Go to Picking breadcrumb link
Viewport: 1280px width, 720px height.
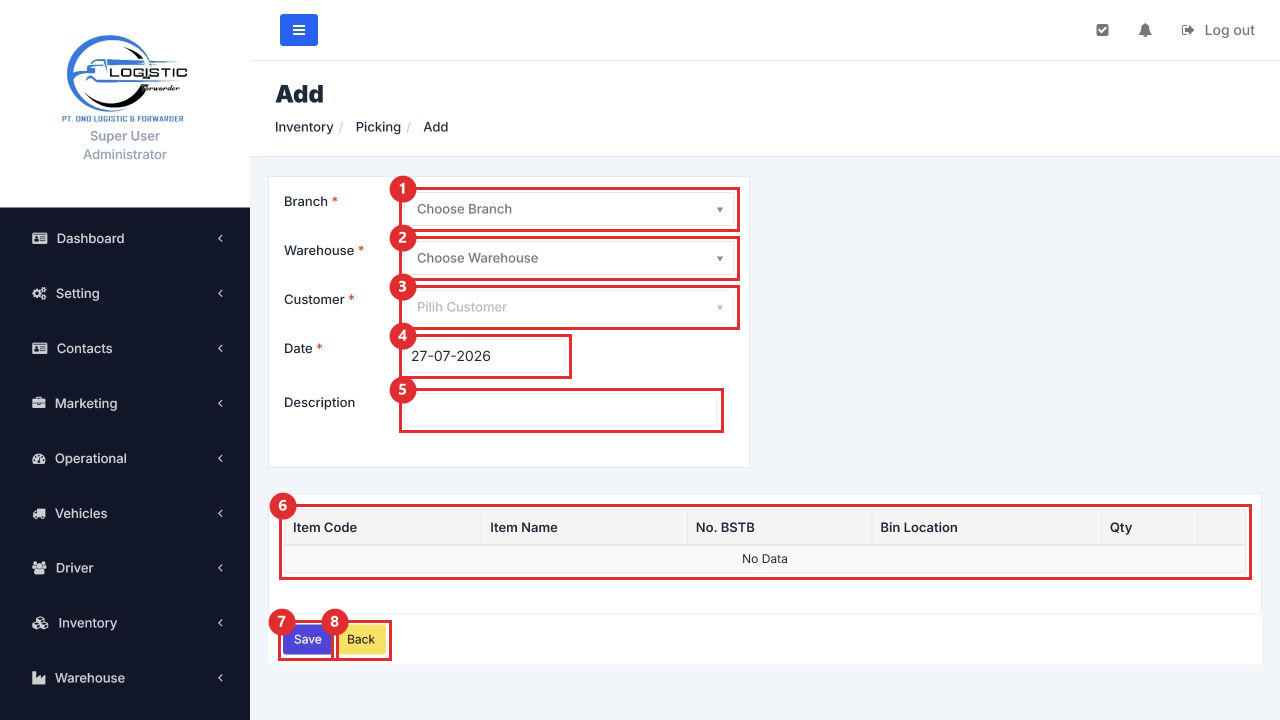378,127
